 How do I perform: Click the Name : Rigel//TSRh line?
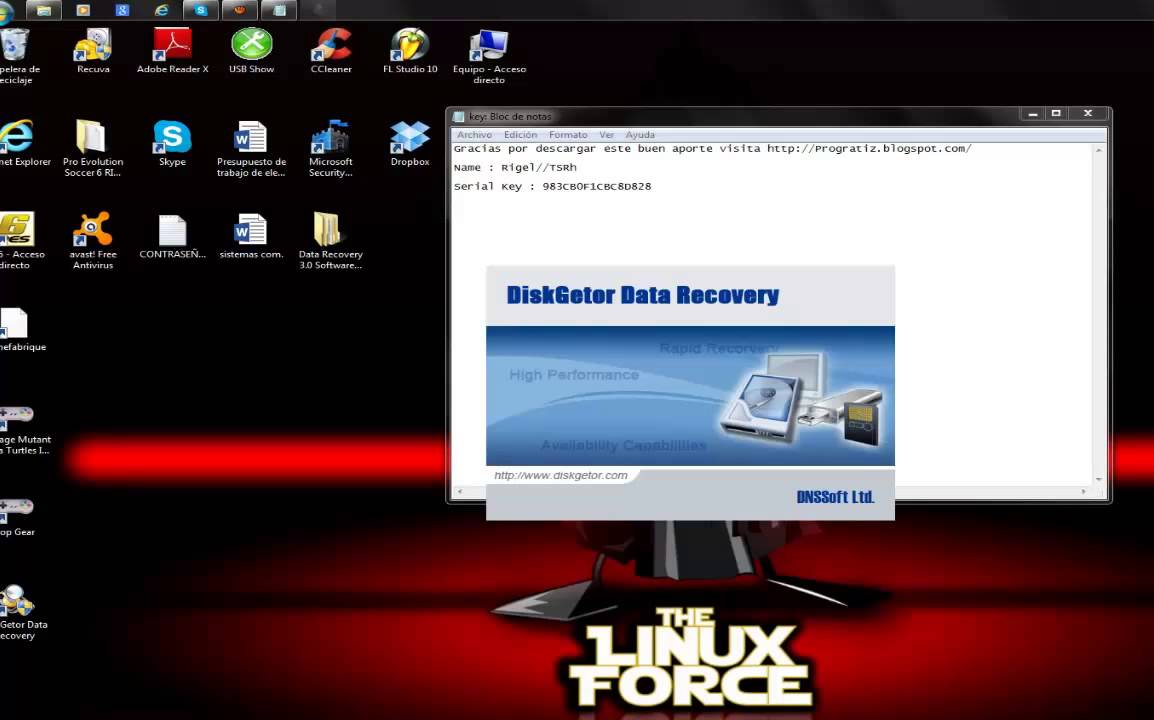(515, 167)
